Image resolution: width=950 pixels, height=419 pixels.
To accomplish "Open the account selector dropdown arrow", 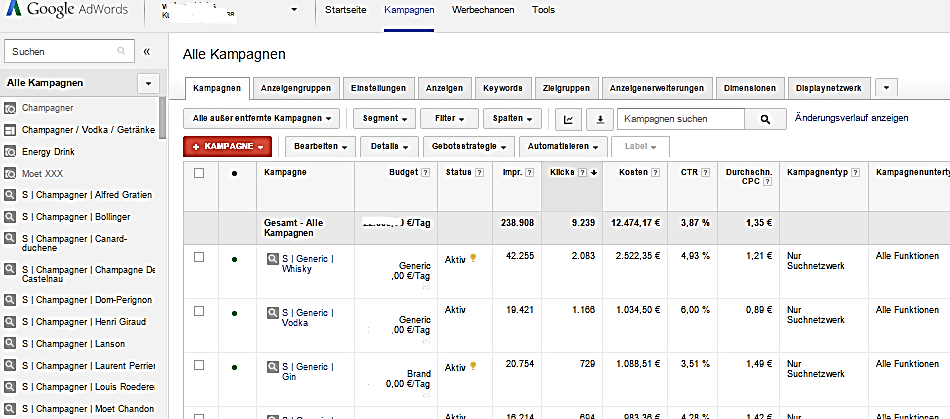I will [x=294, y=10].
